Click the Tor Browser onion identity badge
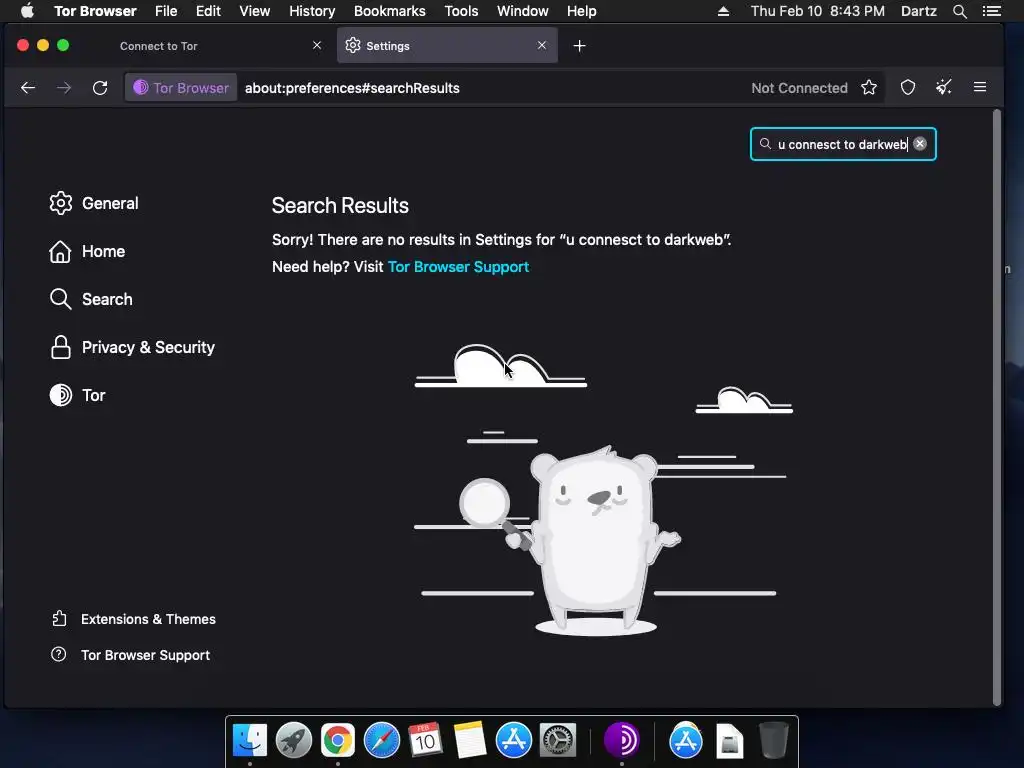The height and width of the screenshot is (768, 1024). tap(181, 88)
